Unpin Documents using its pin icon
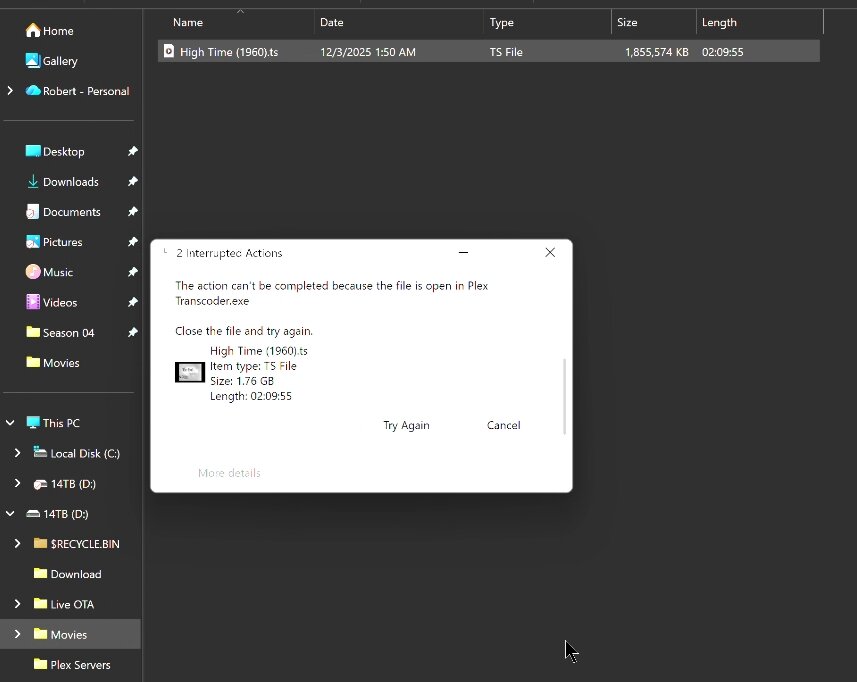 [132, 211]
